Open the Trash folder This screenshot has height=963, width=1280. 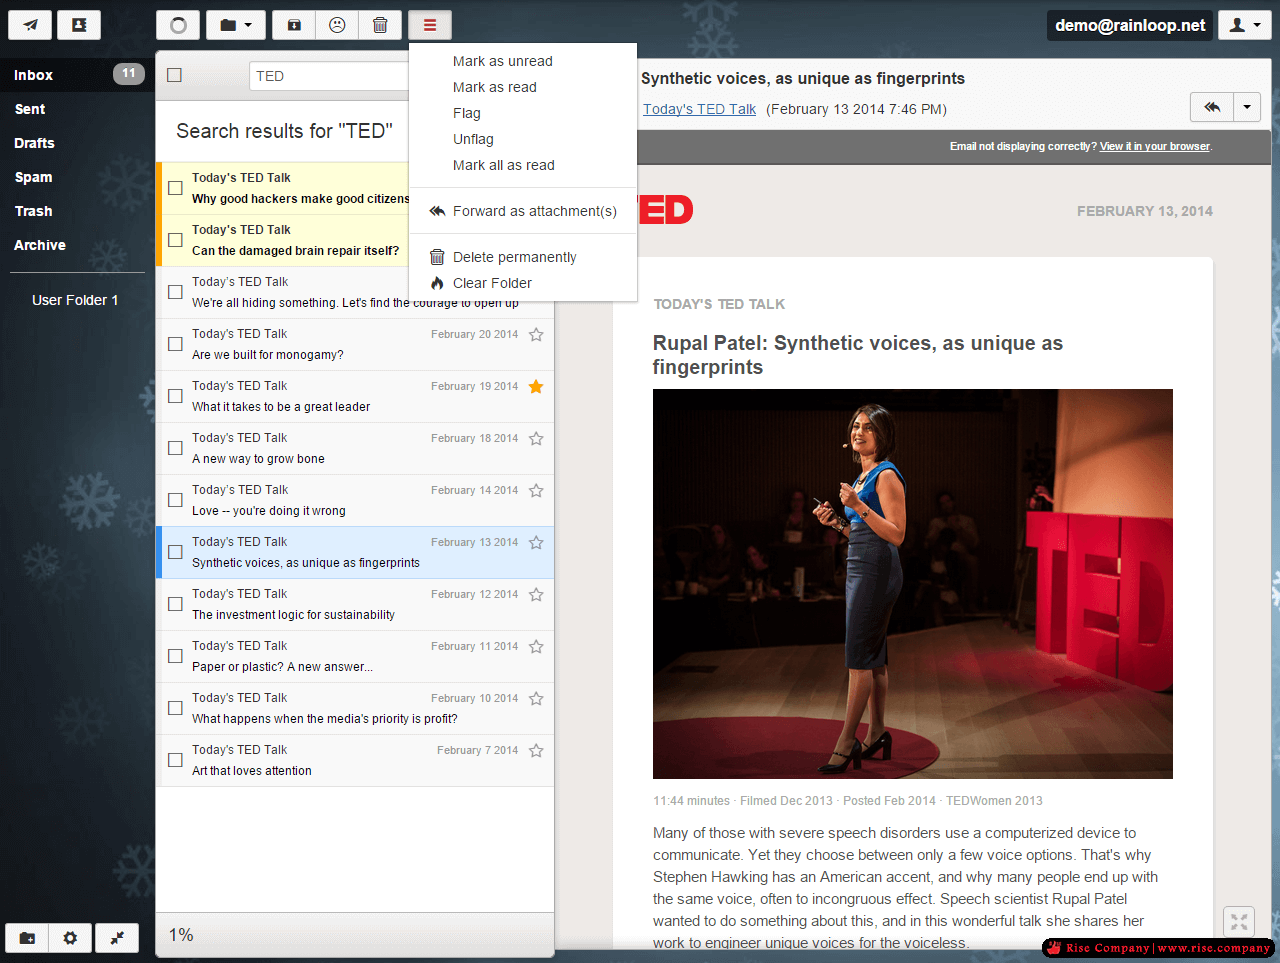(x=77, y=211)
